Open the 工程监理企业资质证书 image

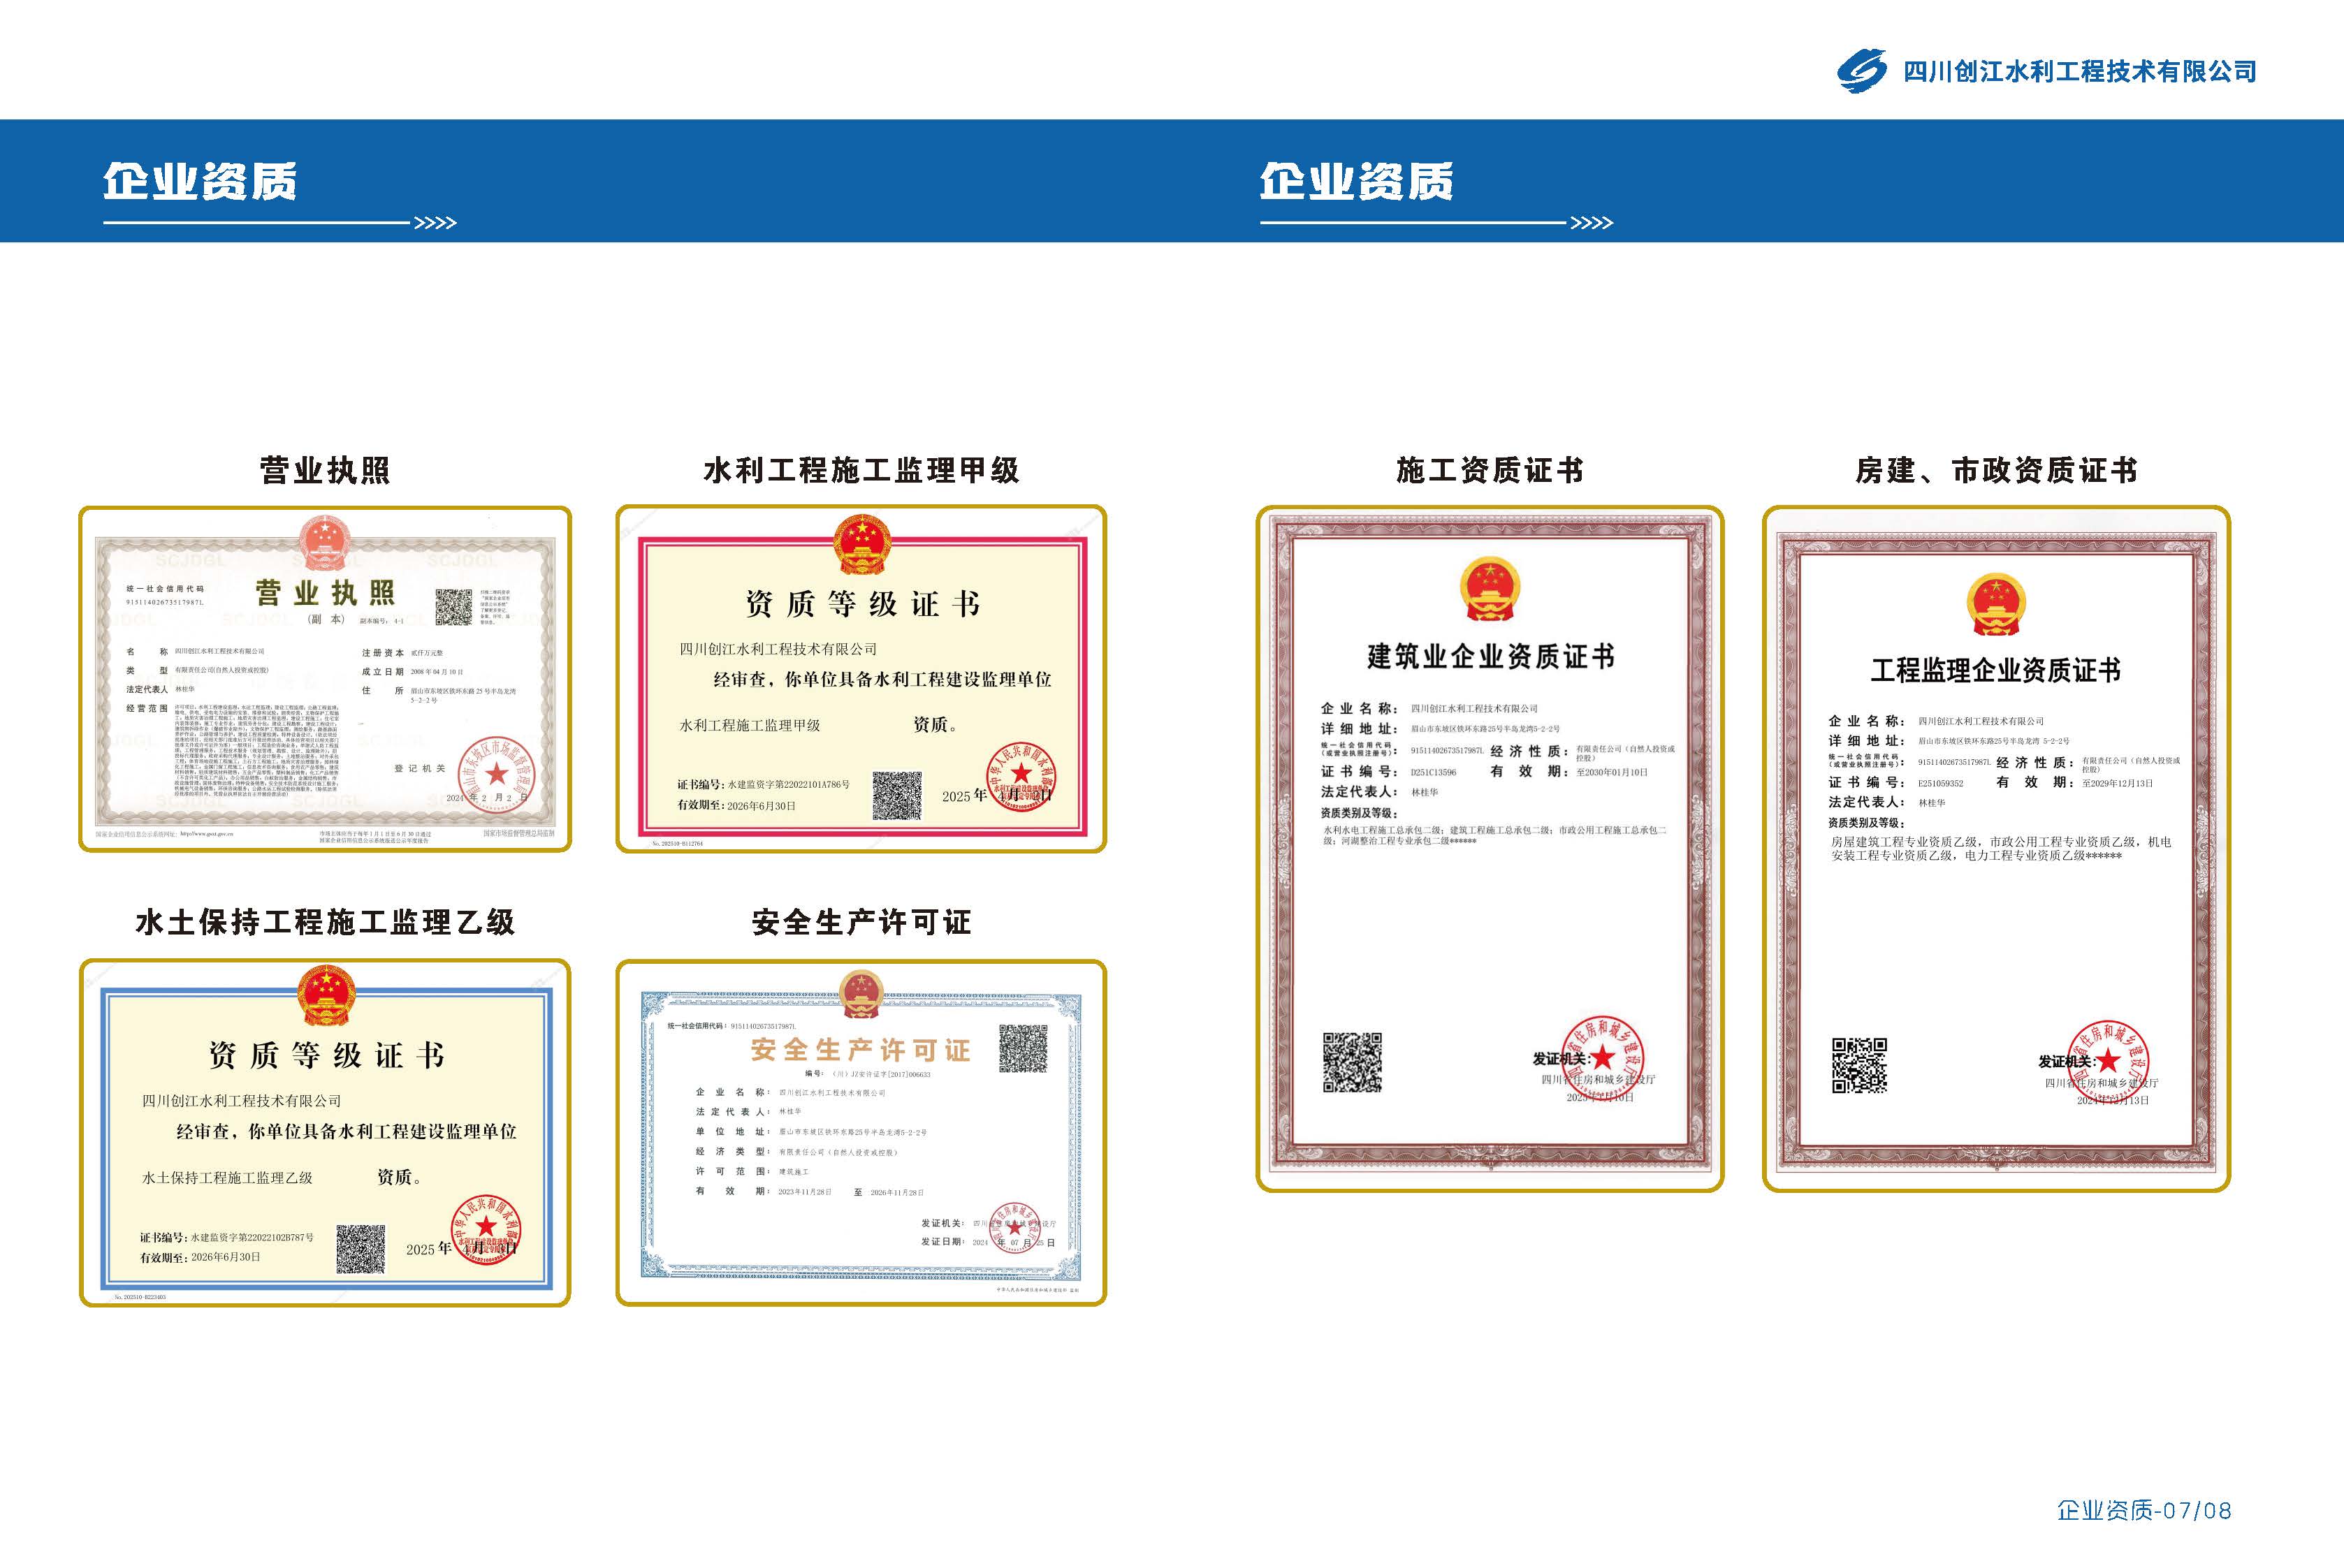(1996, 848)
